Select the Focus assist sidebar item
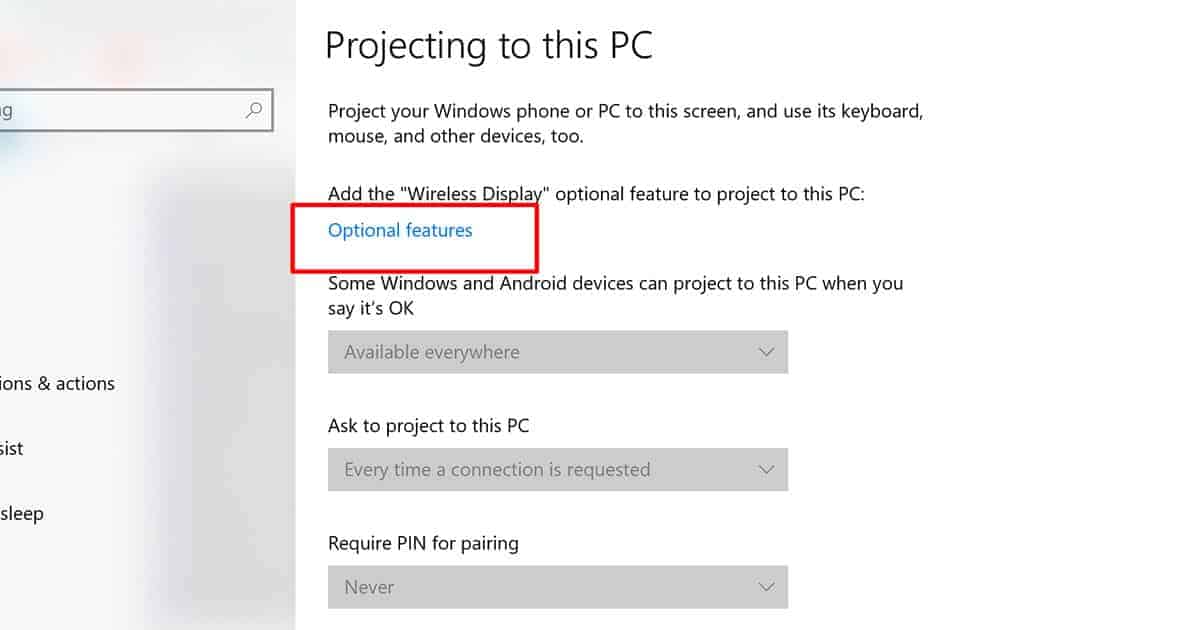 [x=12, y=449]
